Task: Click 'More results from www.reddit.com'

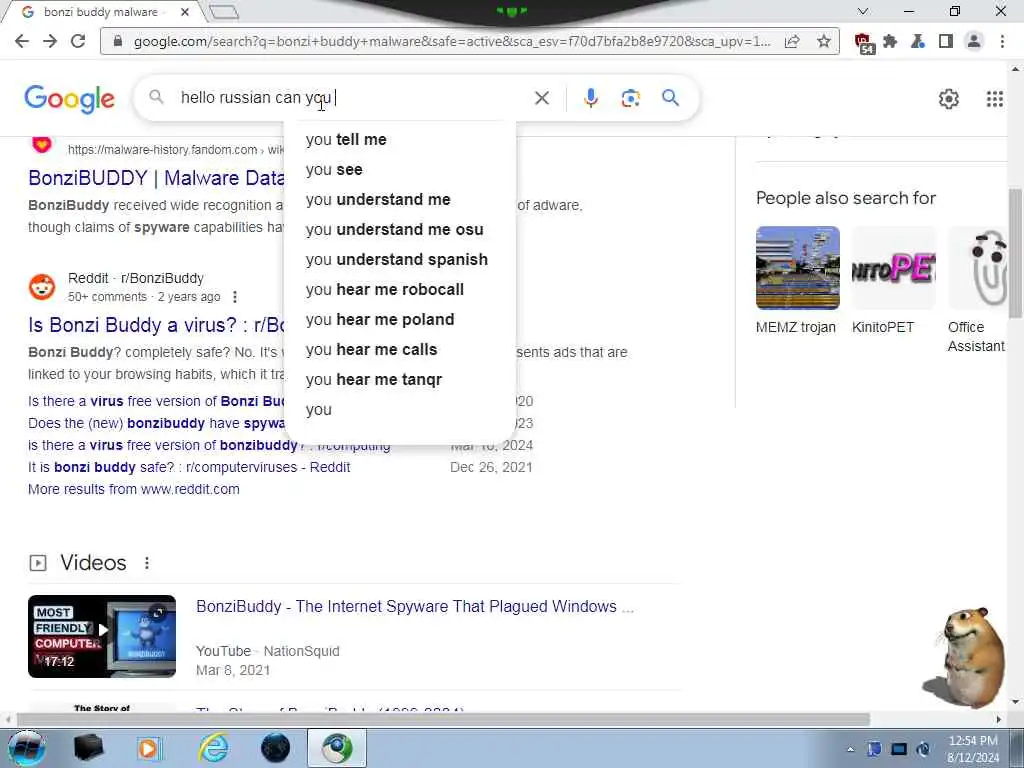Action: (134, 489)
